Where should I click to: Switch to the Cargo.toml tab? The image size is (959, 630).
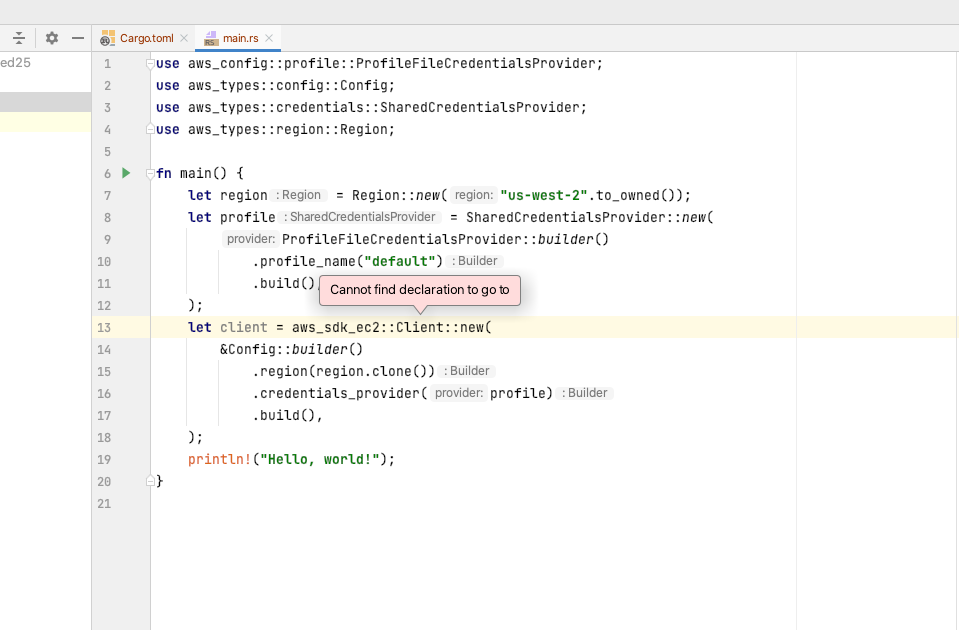tap(145, 37)
